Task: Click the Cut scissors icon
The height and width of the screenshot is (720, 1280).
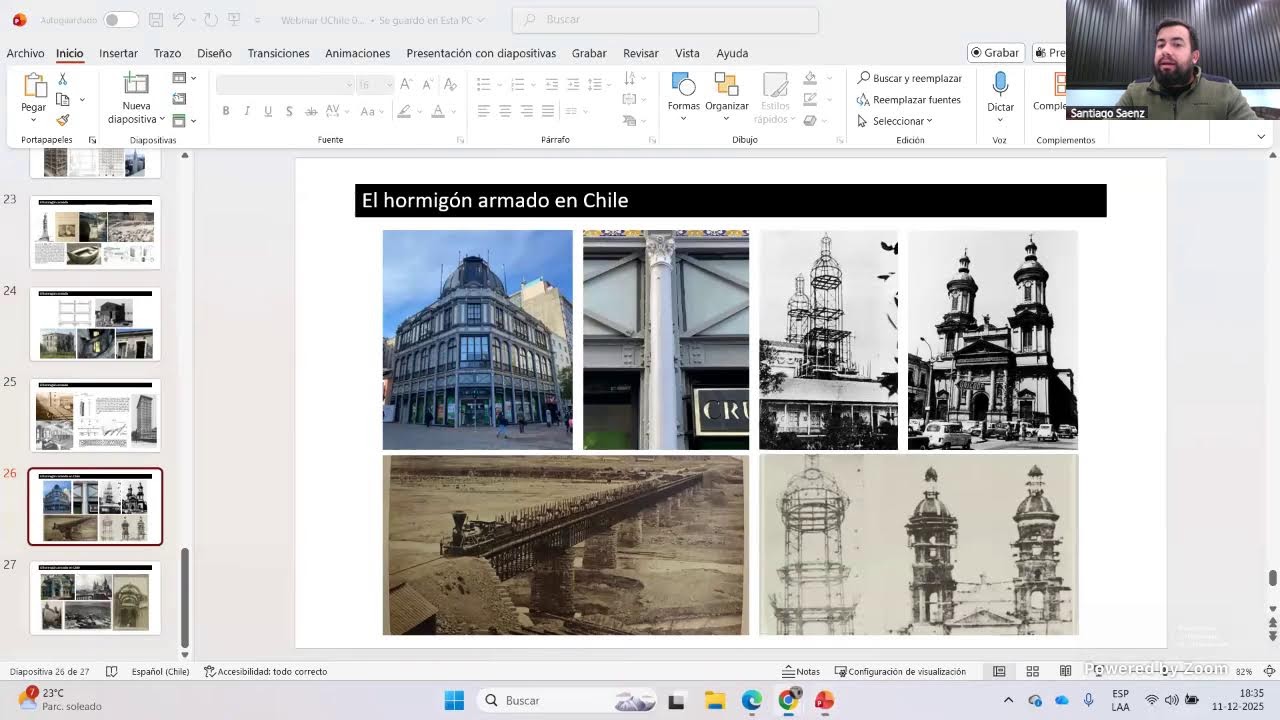Action: click(x=62, y=79)
